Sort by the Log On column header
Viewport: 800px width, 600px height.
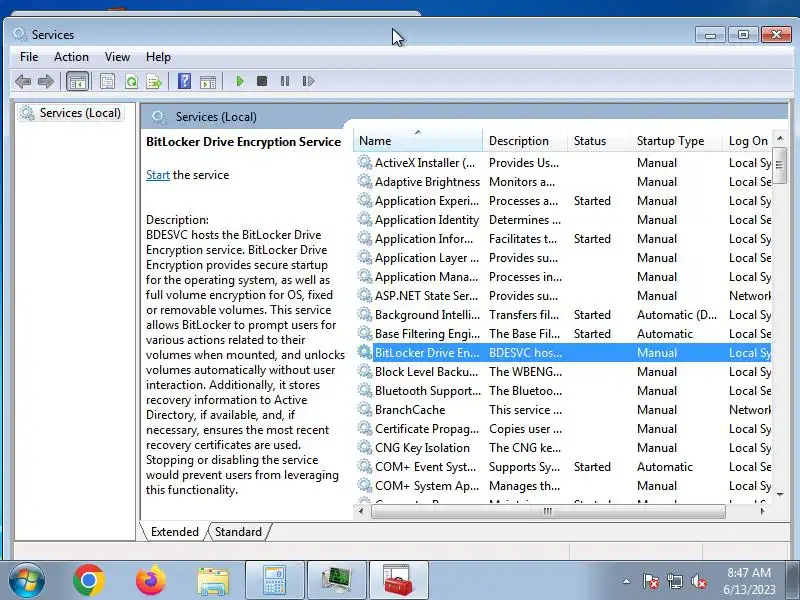pyautogui.click(x=747, y=141)
